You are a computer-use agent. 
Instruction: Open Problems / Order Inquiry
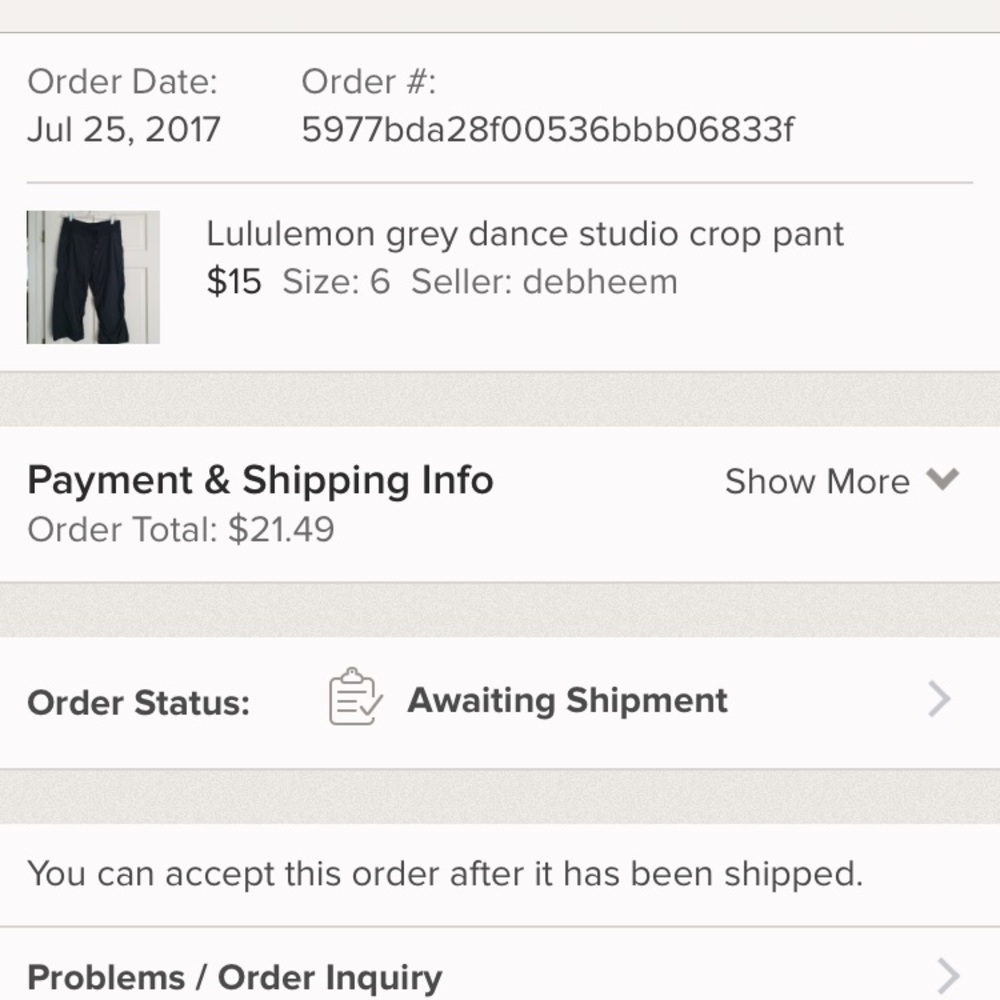[x=235, y=977]
